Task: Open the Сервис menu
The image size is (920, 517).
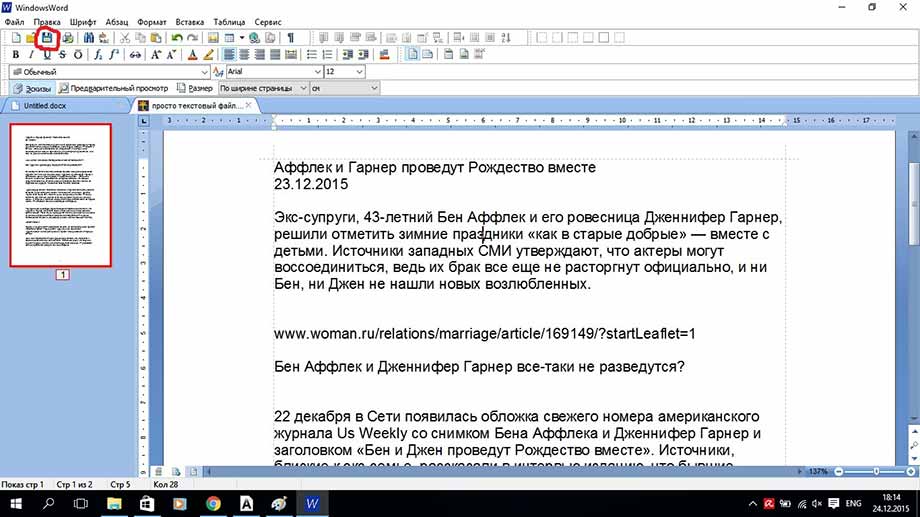Action: [x=268, y=22]
